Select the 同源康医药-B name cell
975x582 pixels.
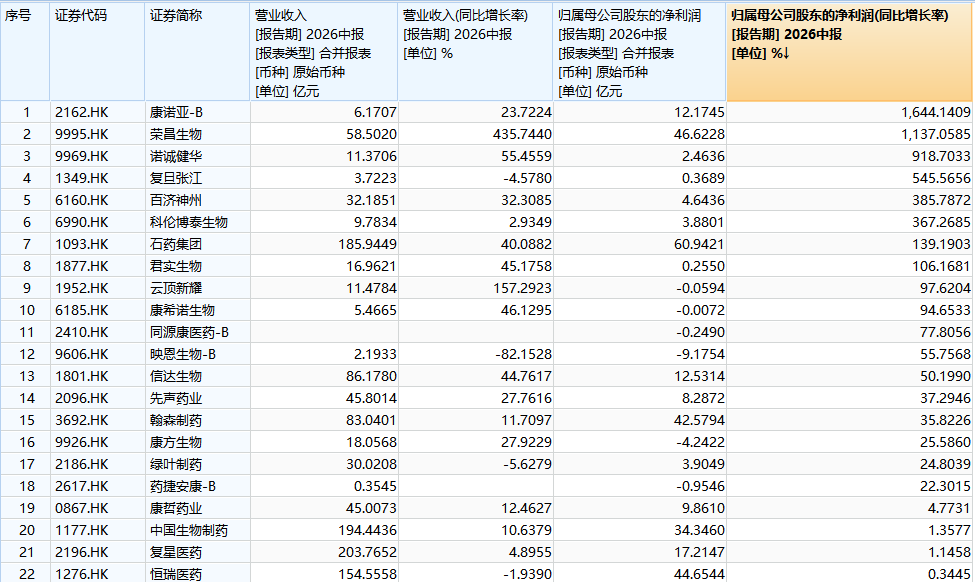click(190, 332)
